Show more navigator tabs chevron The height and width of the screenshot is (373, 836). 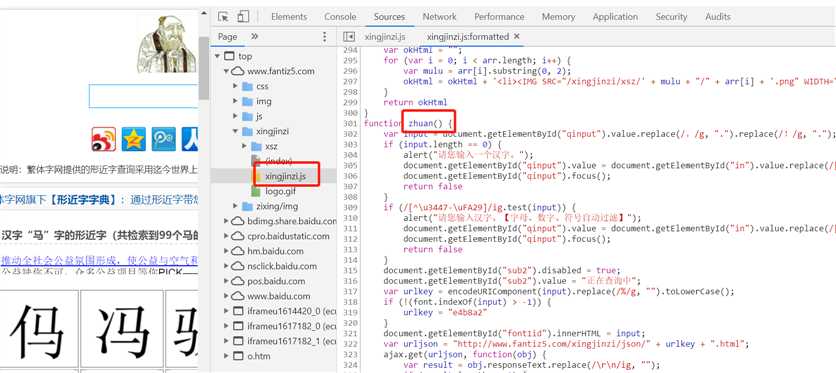tap(254, 37)
